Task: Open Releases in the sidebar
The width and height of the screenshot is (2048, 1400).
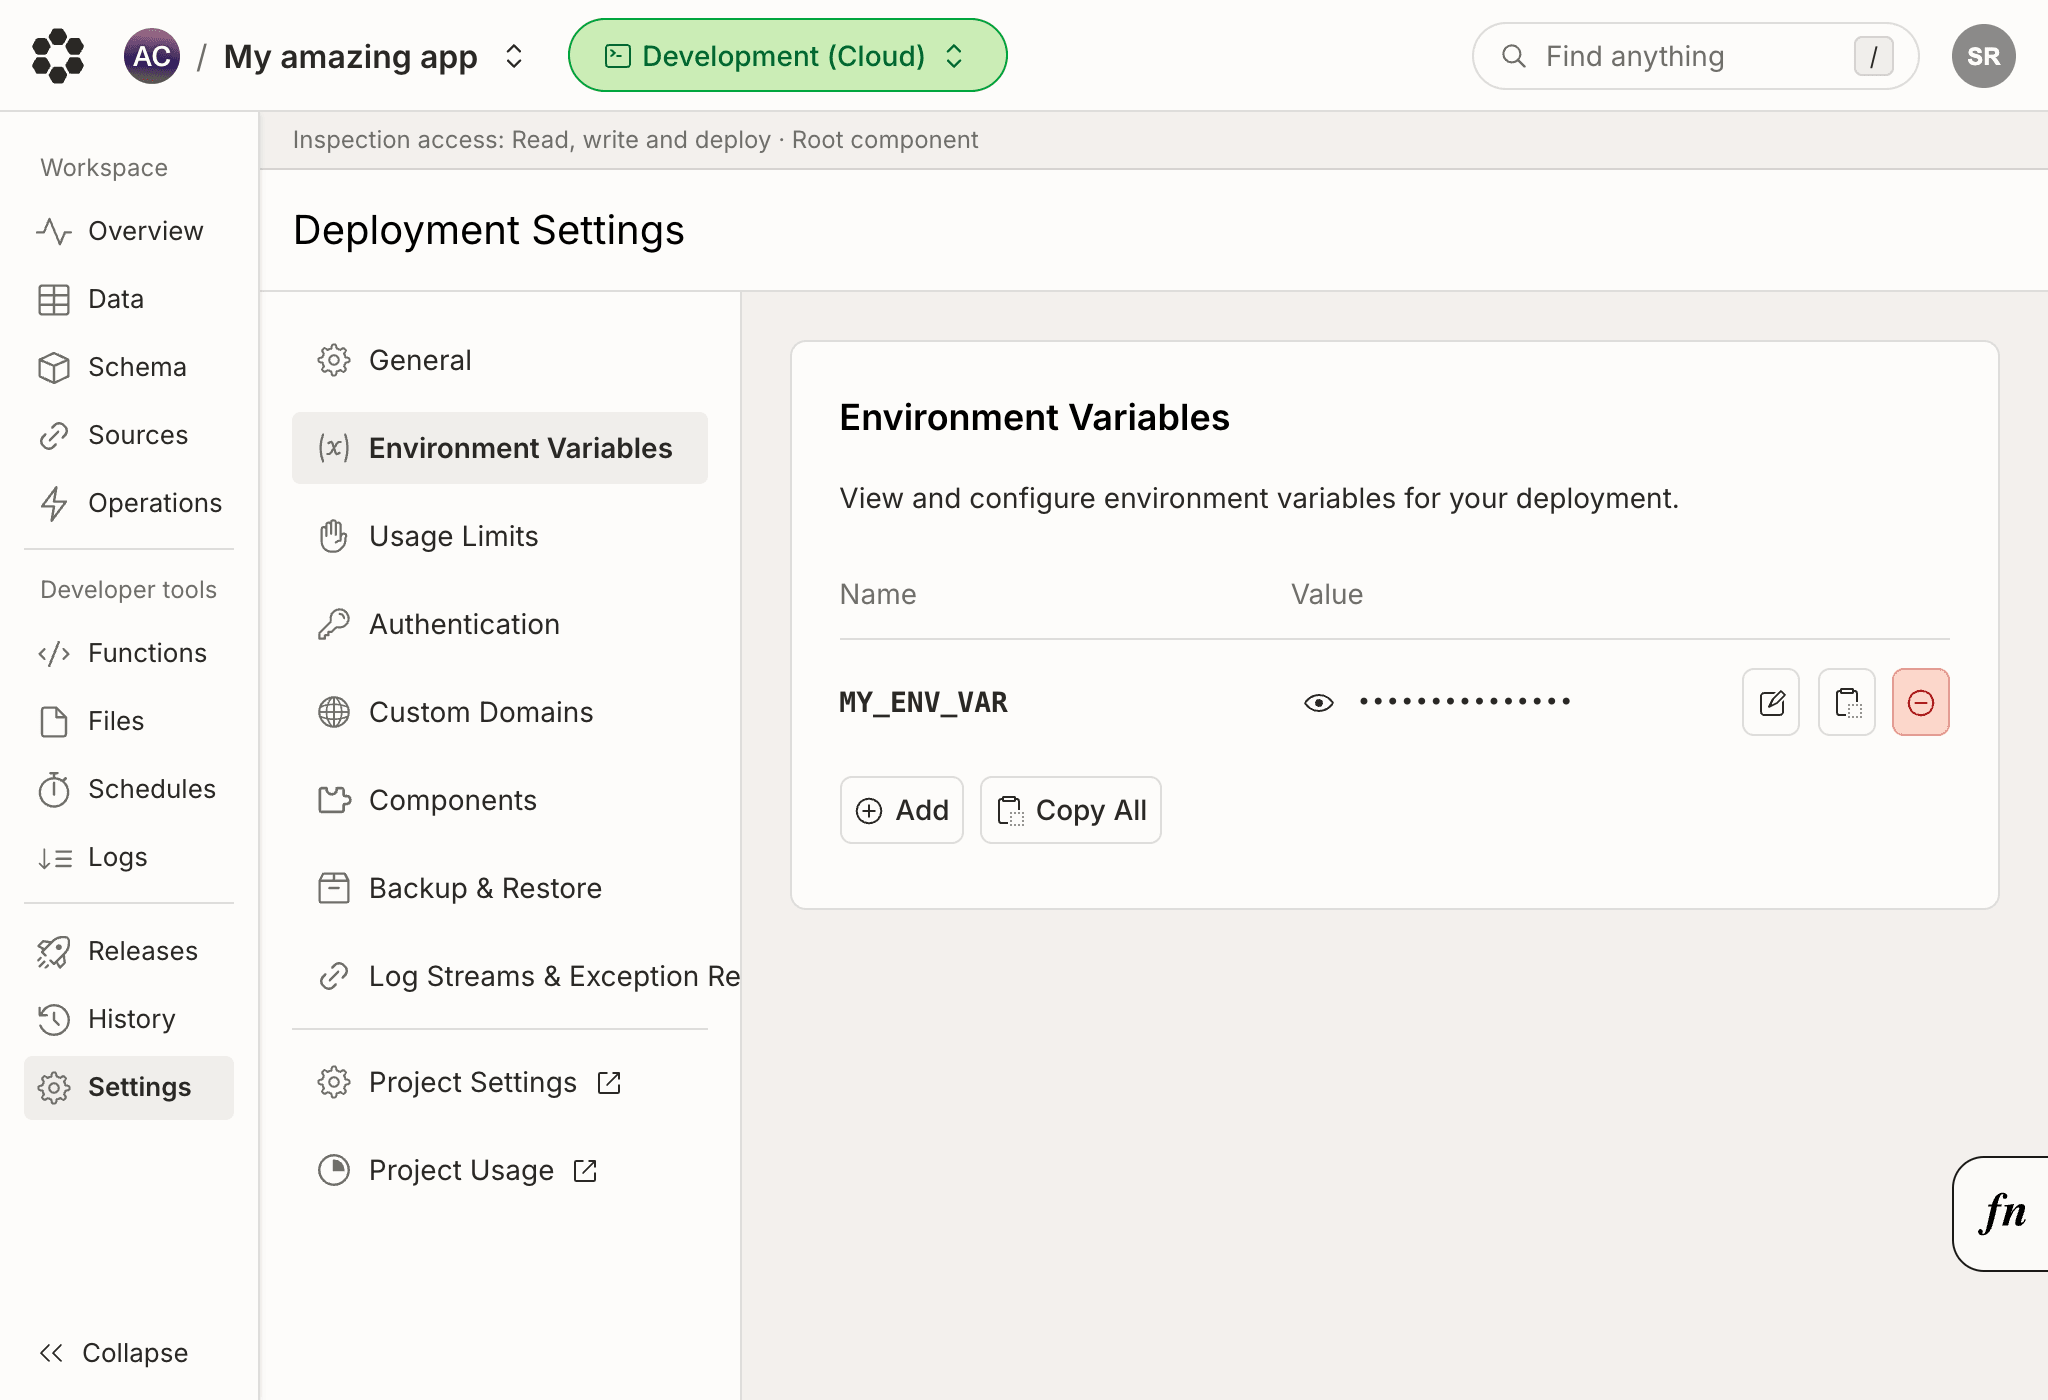Action: point(129,951)
